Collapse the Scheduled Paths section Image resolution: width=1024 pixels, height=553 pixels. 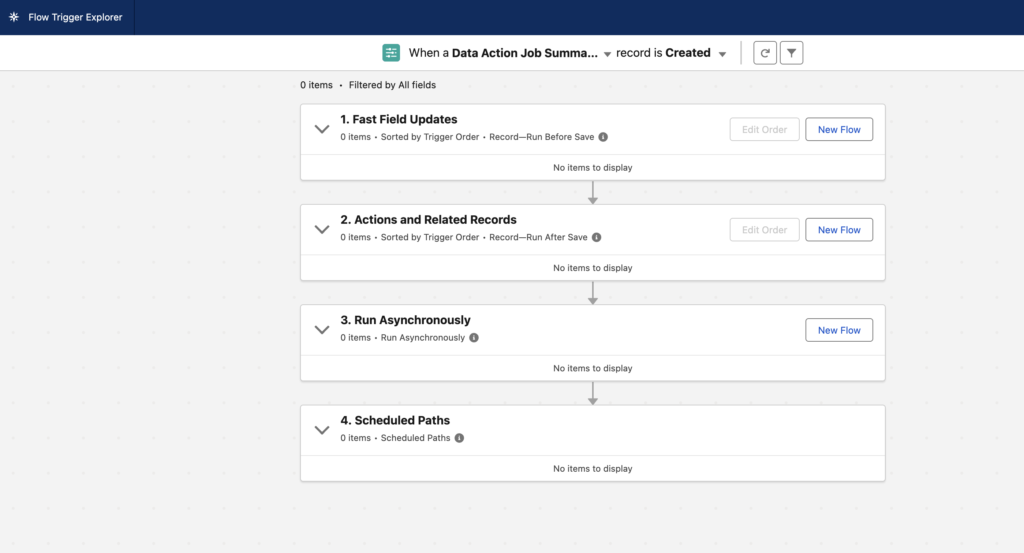322,430
